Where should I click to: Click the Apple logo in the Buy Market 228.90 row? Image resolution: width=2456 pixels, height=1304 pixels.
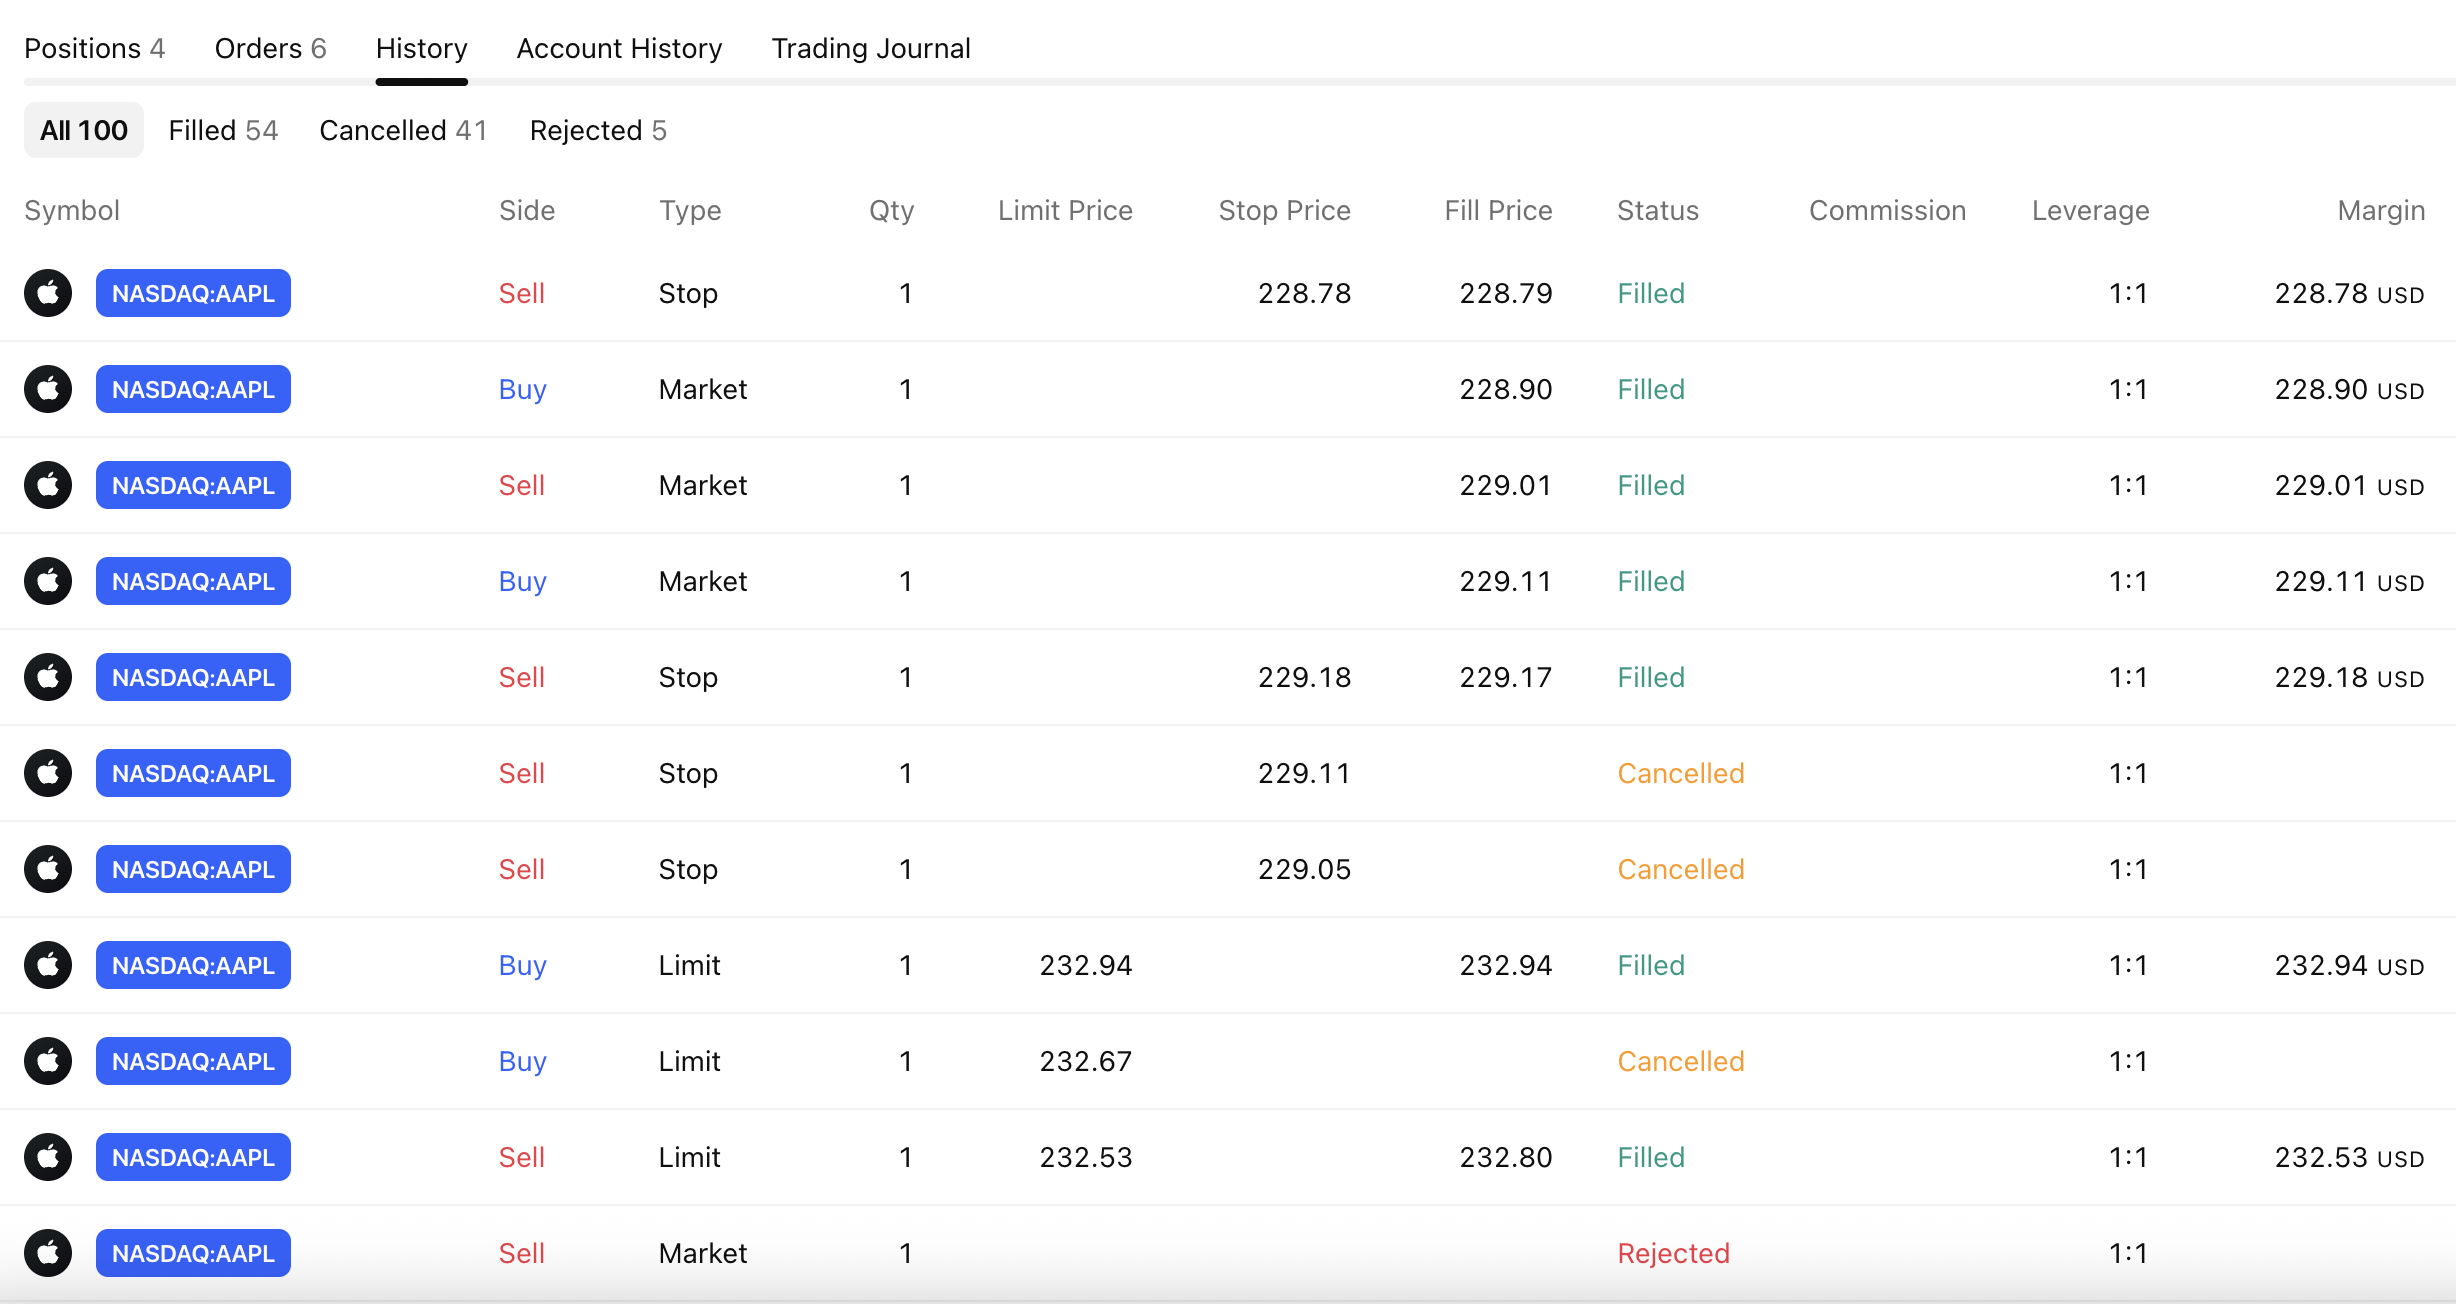(x=48, y=389)
